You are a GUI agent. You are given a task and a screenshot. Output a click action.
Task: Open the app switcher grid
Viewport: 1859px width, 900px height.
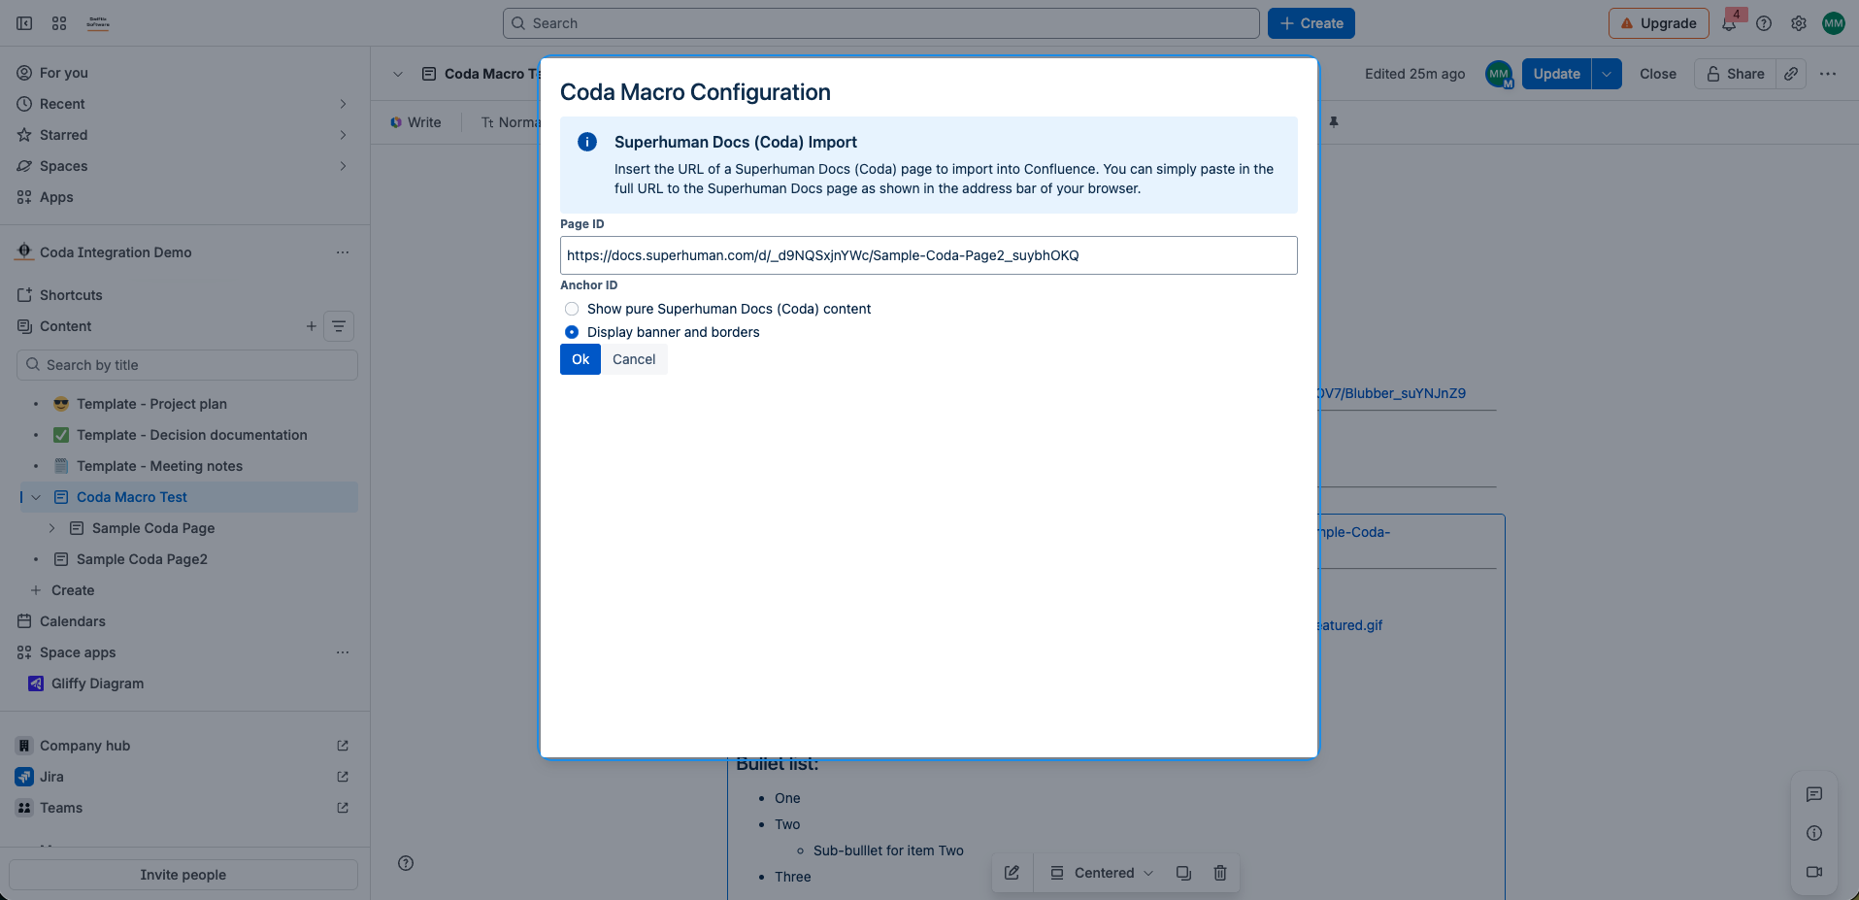(59, 23)
